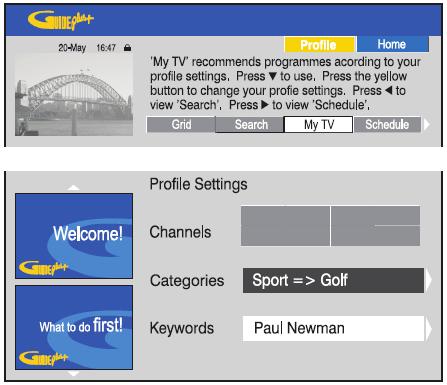The image size is (447, 385).
Task: Expand arrow next to Sport => Golf
Action: tap(429, 280)
